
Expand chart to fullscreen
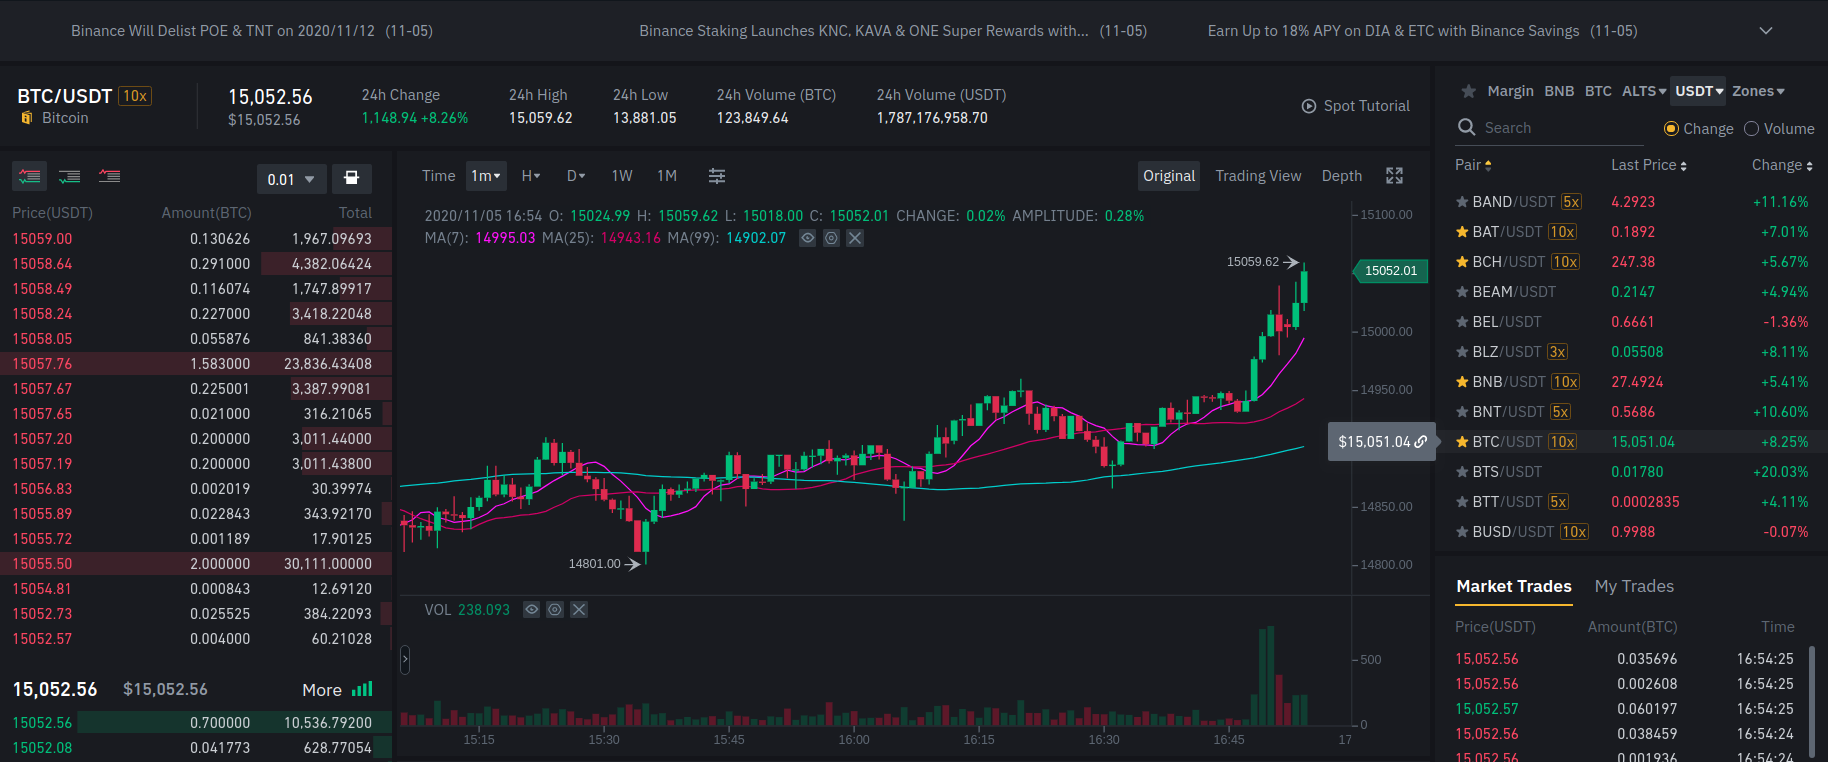(x=1394, y=176)
